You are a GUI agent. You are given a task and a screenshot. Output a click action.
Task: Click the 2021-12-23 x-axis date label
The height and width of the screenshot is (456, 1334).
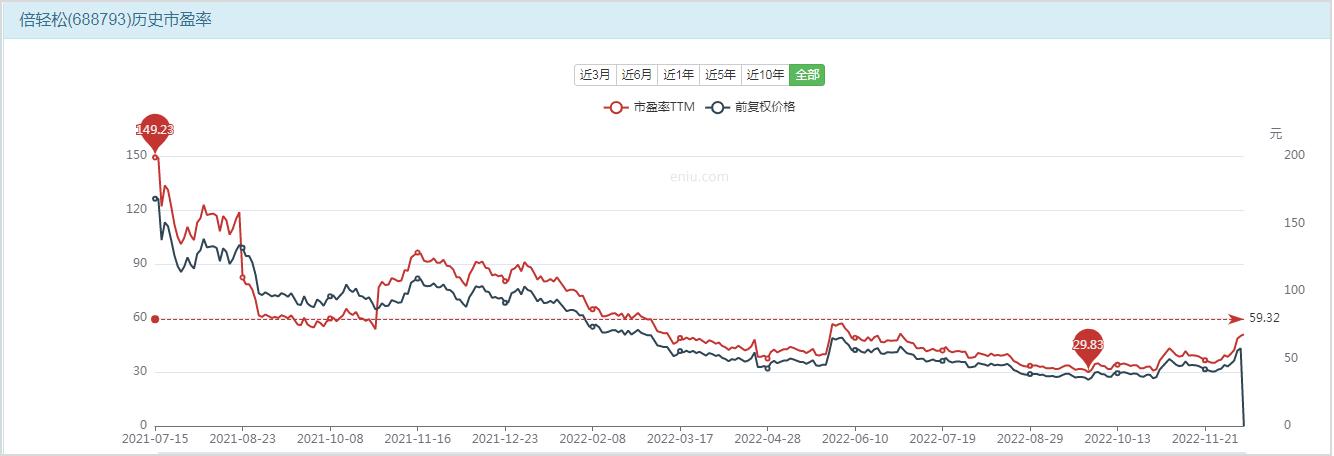505,438
